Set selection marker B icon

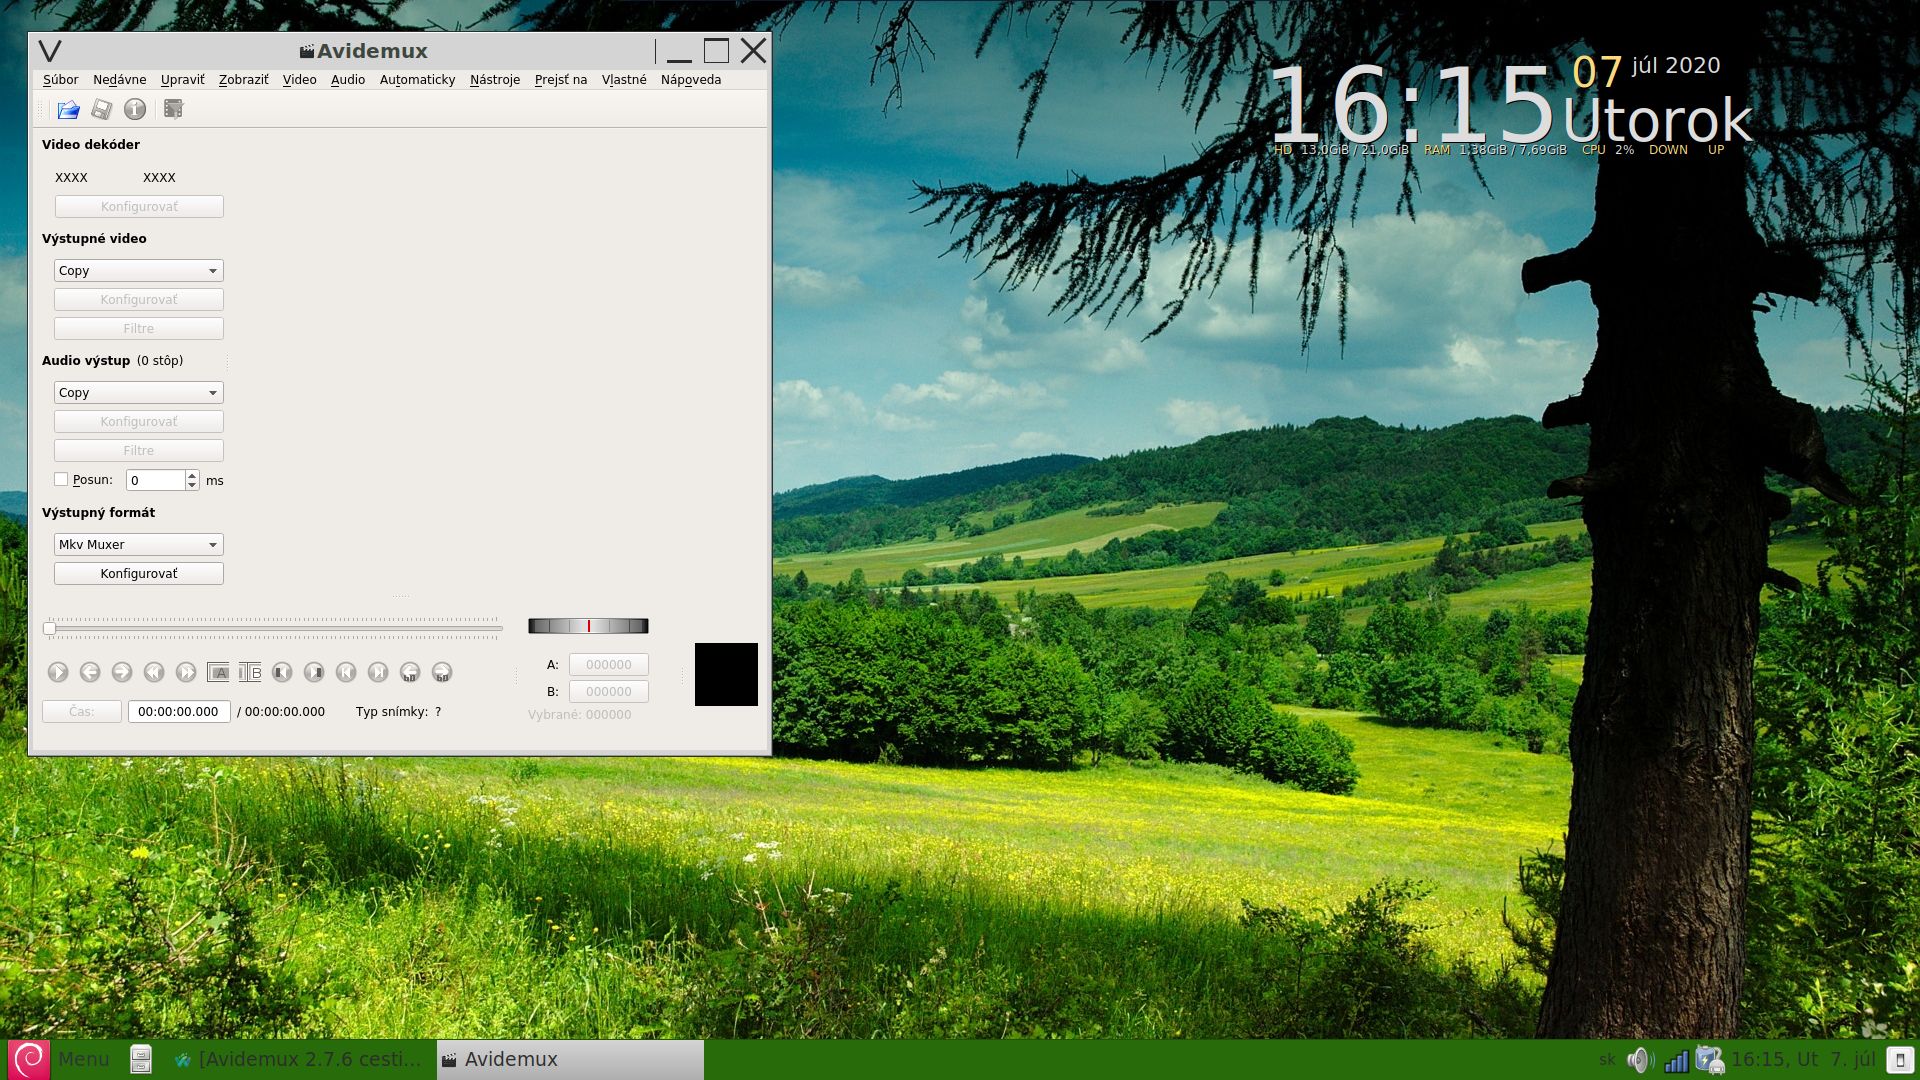click(x=250, y=672)
